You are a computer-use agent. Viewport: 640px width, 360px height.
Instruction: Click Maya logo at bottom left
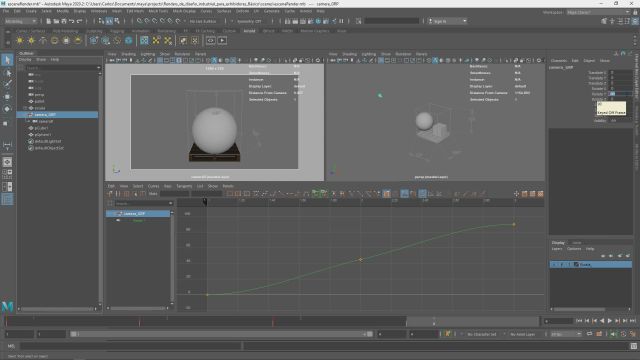click(7, 306)
